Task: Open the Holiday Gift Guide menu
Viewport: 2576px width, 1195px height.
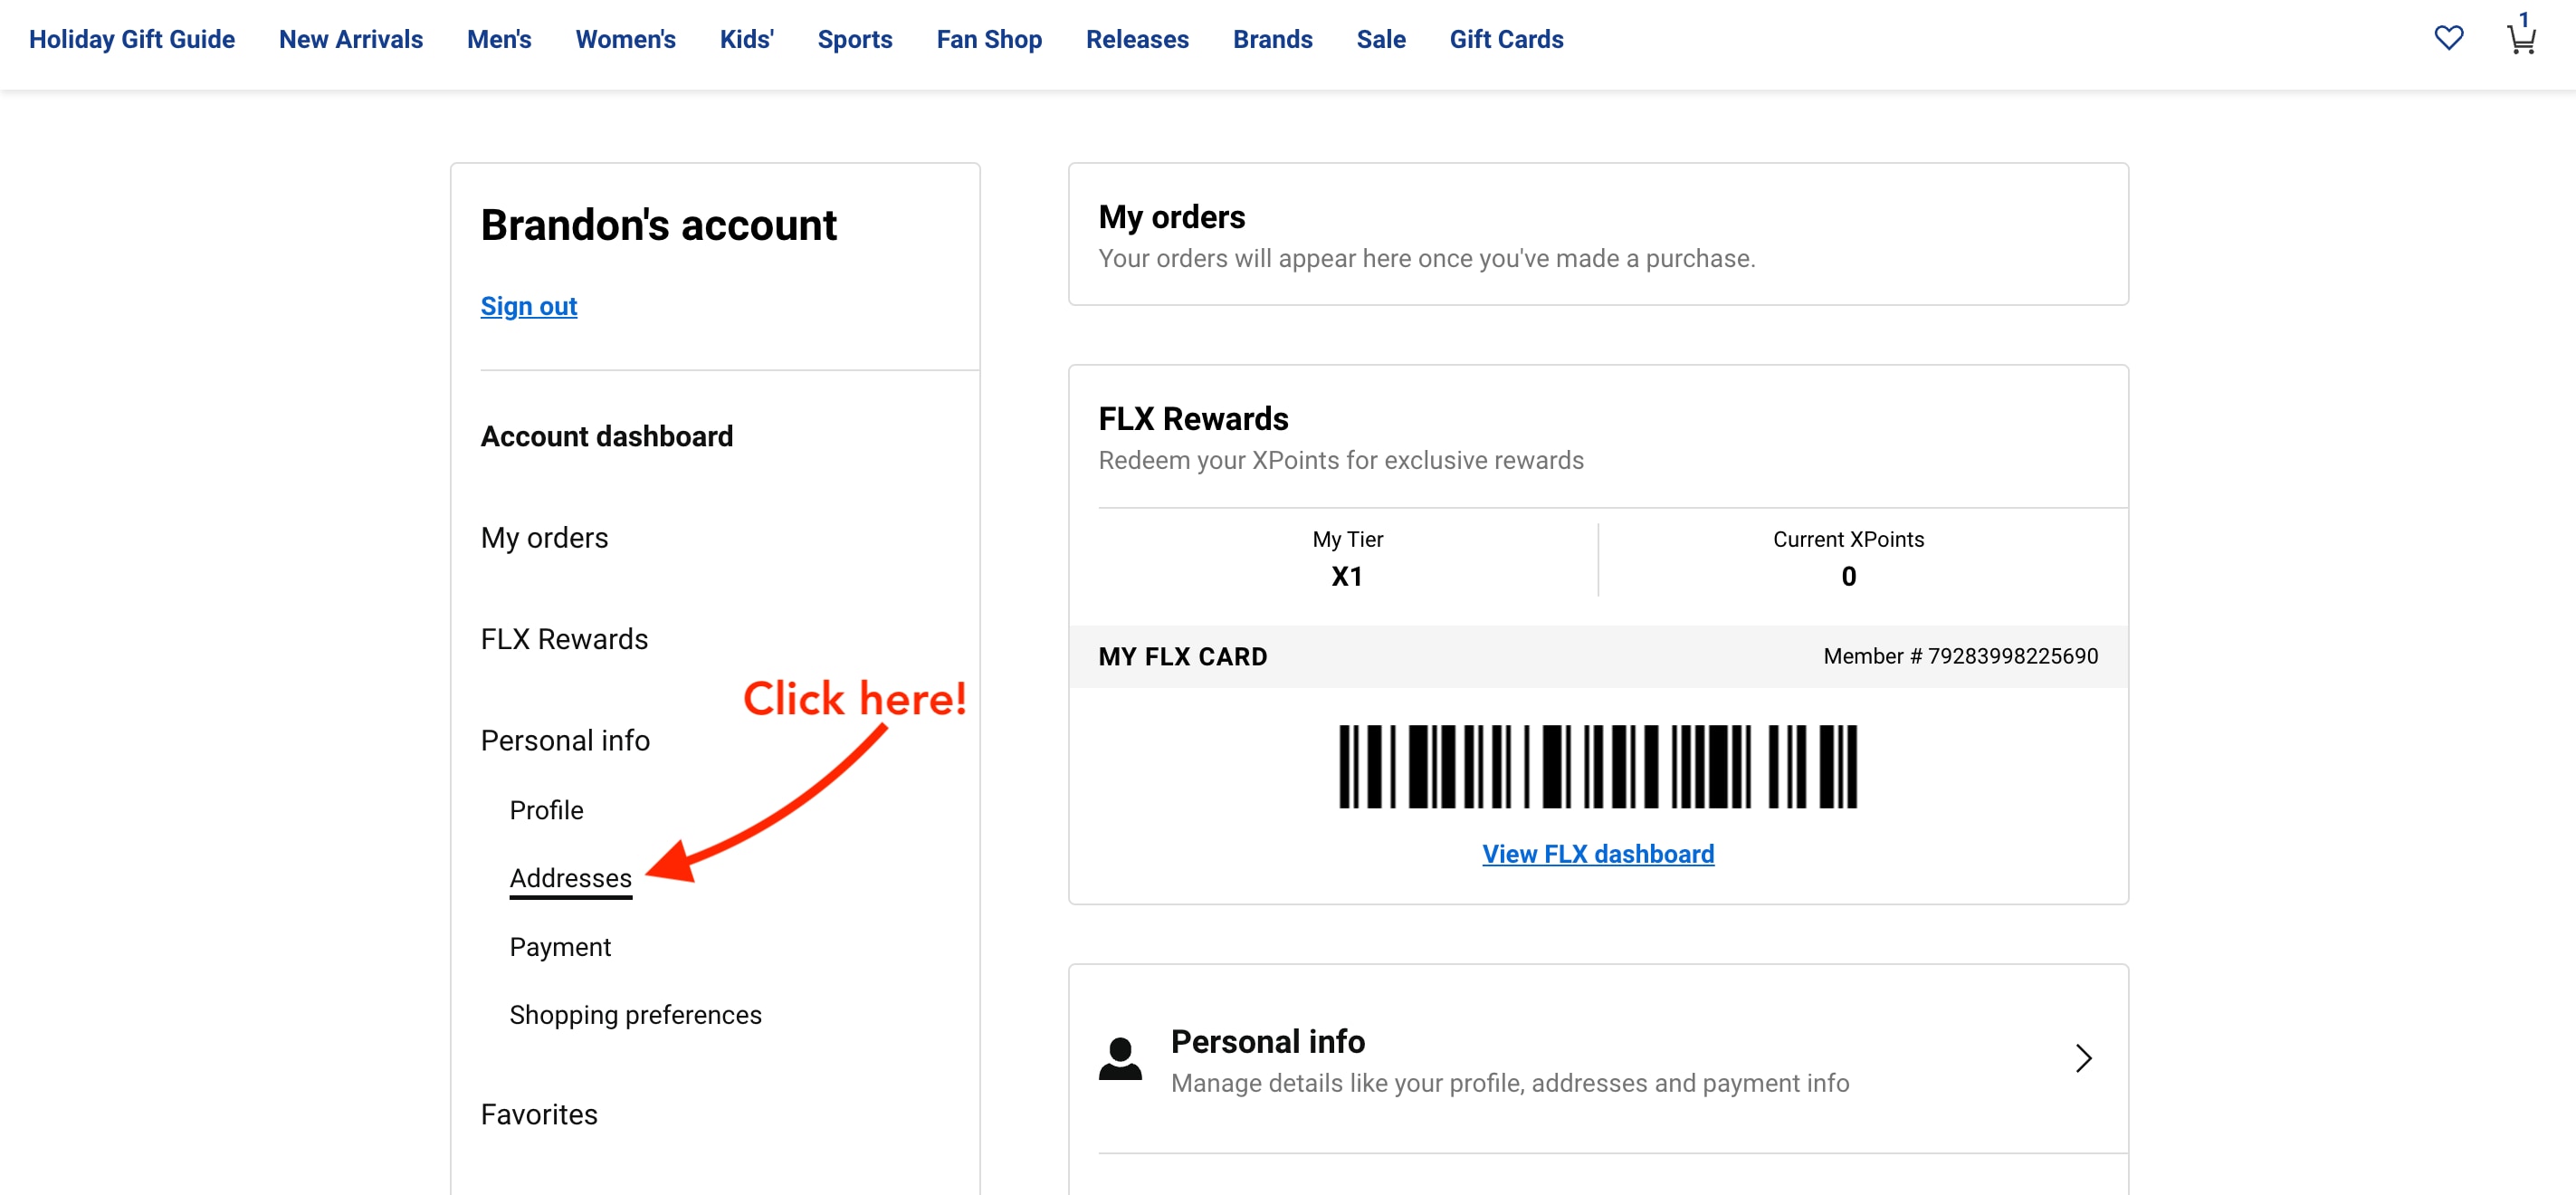Action: tap(132, 39)
